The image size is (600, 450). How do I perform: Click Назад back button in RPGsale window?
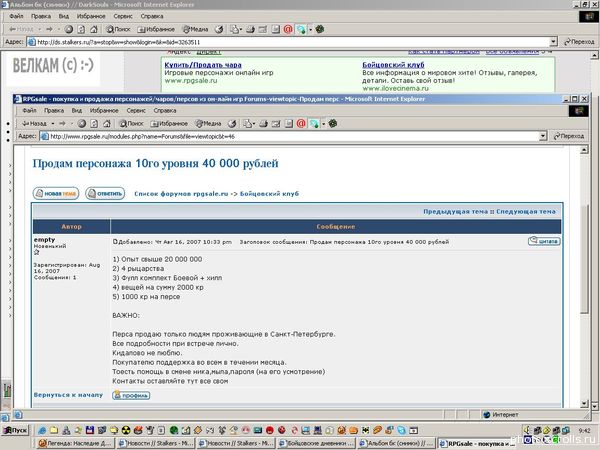[34, 124]
